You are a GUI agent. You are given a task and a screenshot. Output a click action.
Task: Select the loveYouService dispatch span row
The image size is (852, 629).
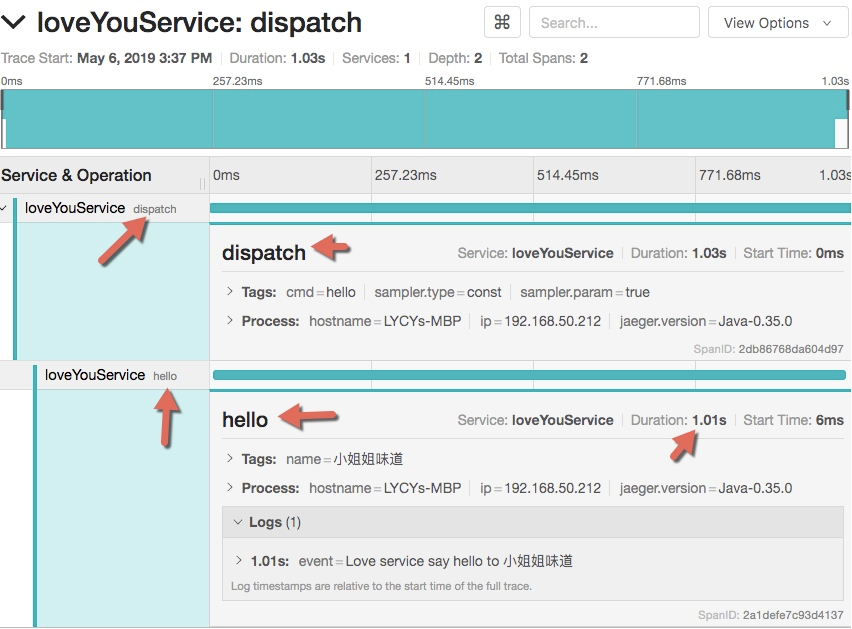pos(100,209)
